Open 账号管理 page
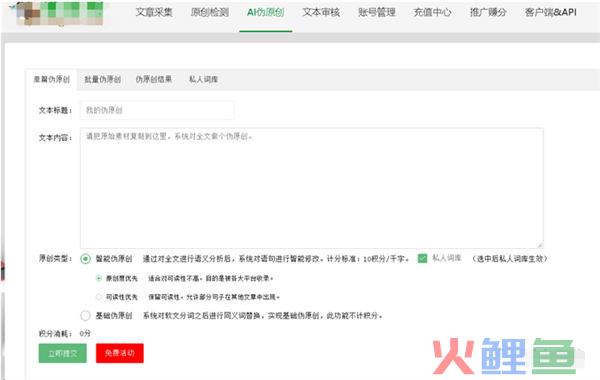Image resolution: width=600 pixels, height=380 pixels. [377, 12]
